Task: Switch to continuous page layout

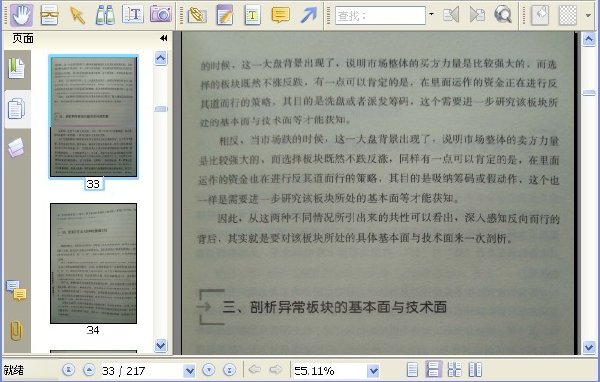Action: point(433,370)
